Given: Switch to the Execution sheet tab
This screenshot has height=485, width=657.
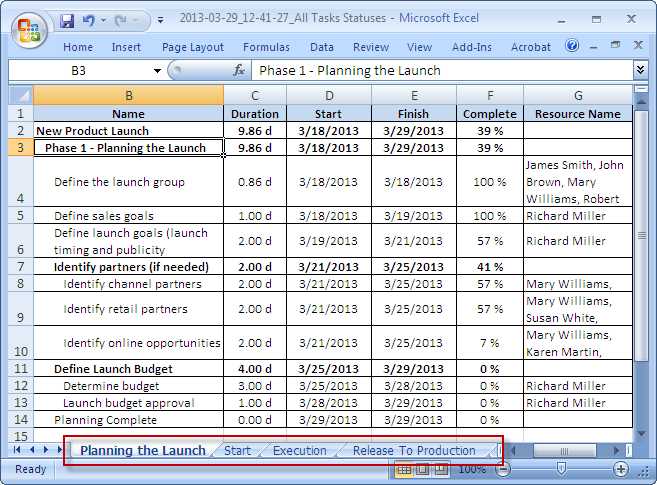Looking at the screenshot, I should point(299,451).
